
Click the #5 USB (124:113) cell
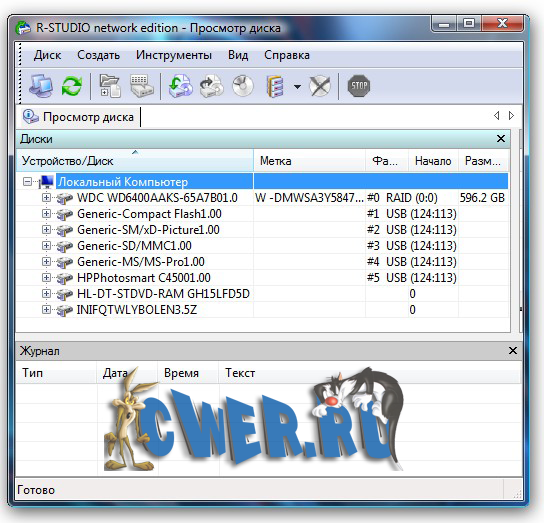pyautogui.click(x=411, y=277)
